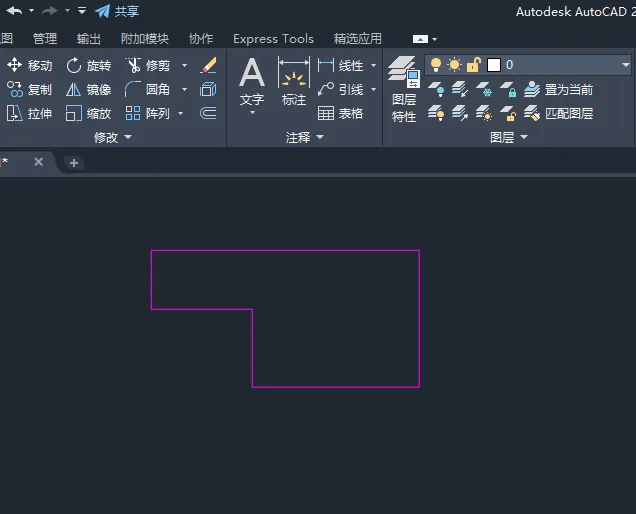Close the current drawing tab

pyautogui.click(x=39, y=162)
